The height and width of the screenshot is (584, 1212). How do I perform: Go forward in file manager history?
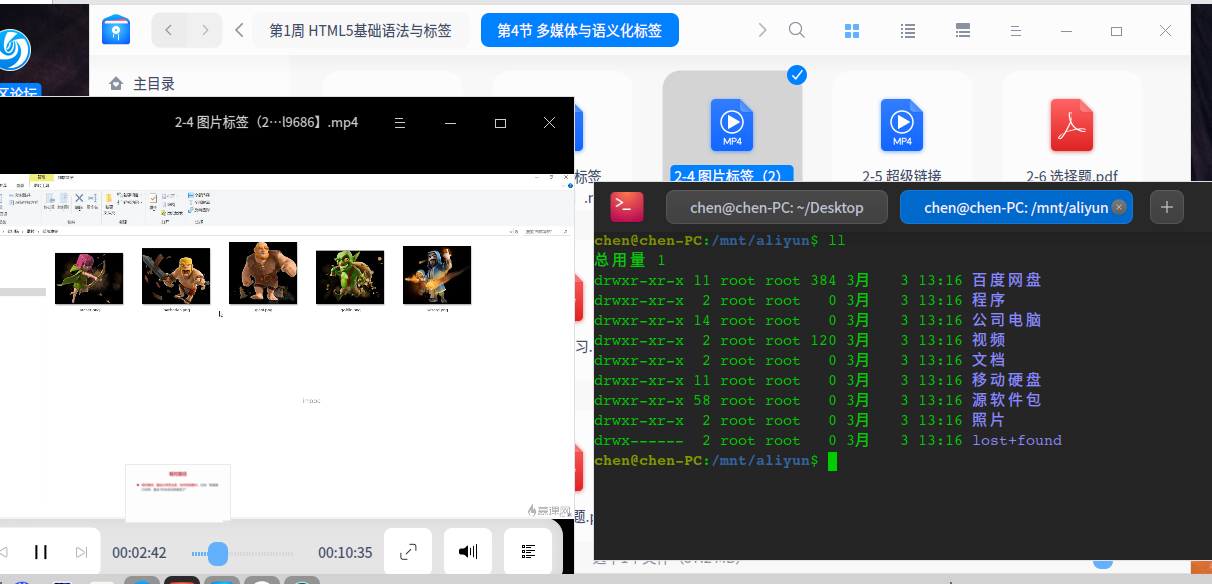(205, 31)
